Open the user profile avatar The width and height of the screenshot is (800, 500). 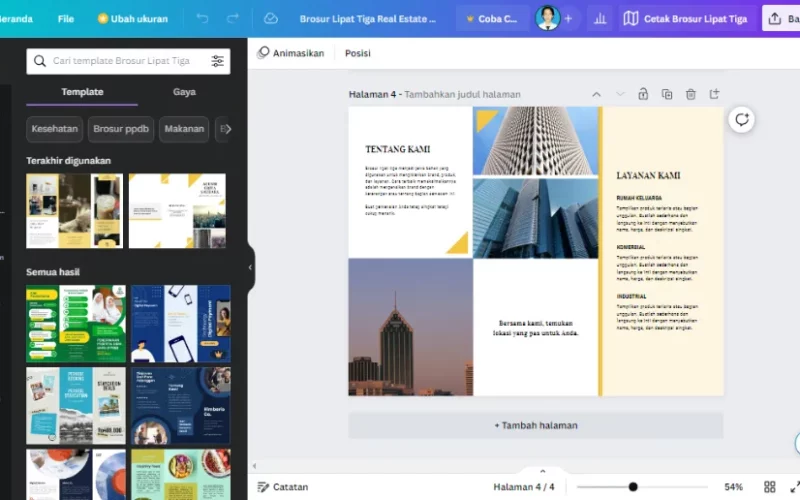[x=547, y=18]
